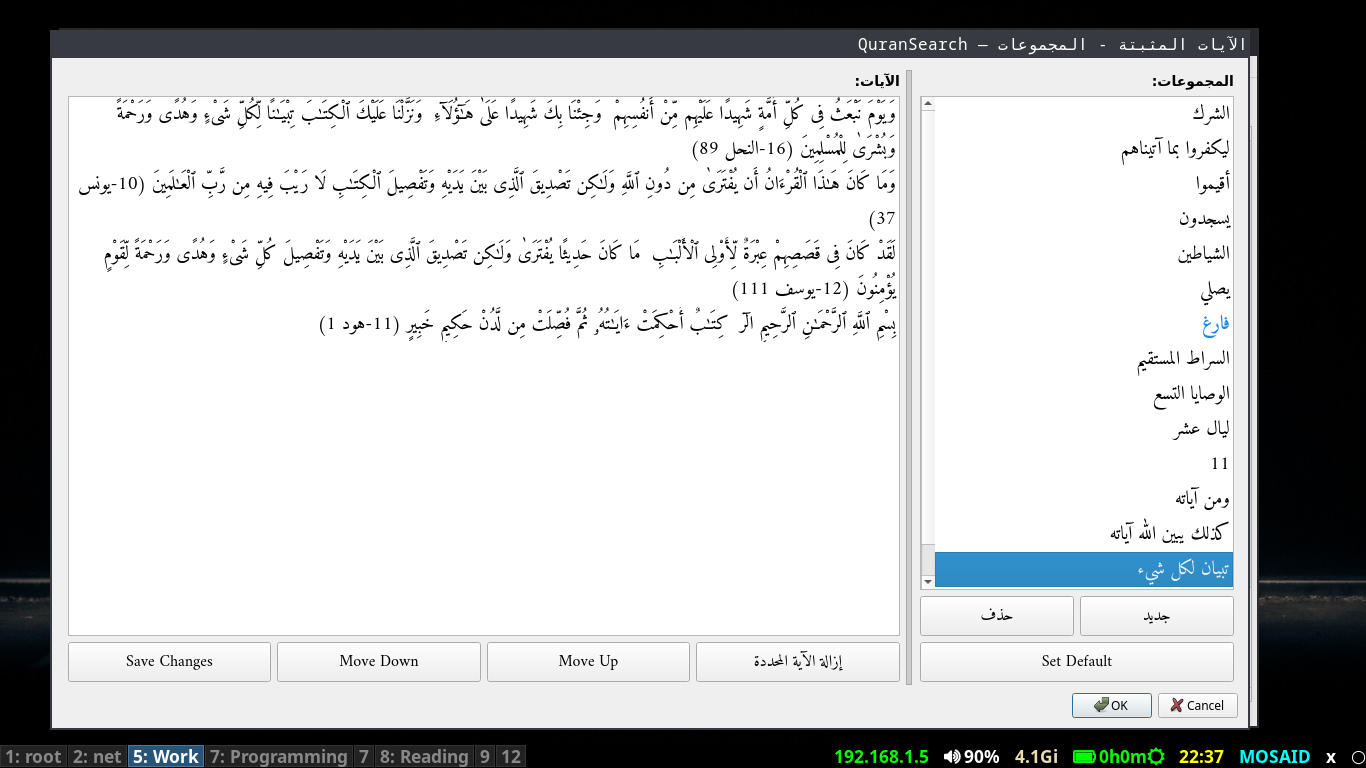
Task: Confirm the dialog with the OK button
Action: point(1111,705)
